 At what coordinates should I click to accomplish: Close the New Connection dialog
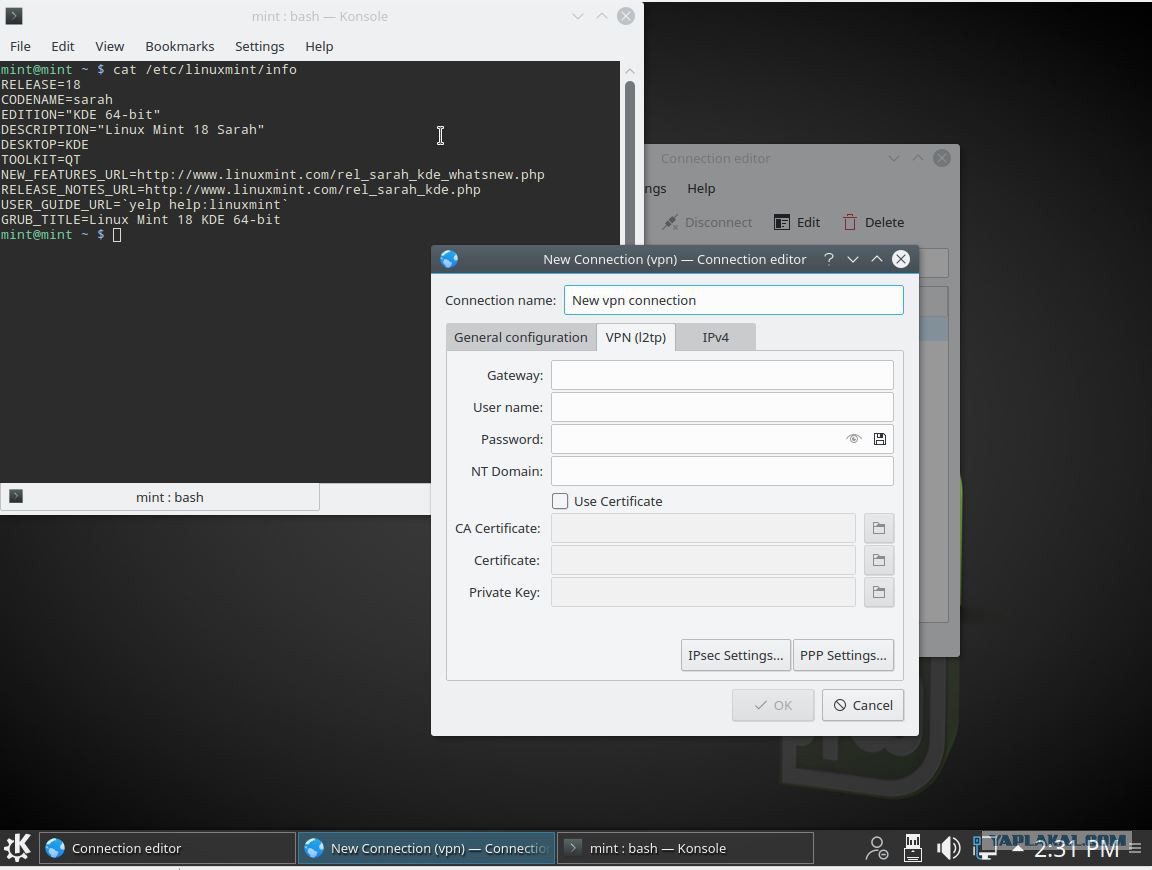pyautogui.click(x=901, y=259)
